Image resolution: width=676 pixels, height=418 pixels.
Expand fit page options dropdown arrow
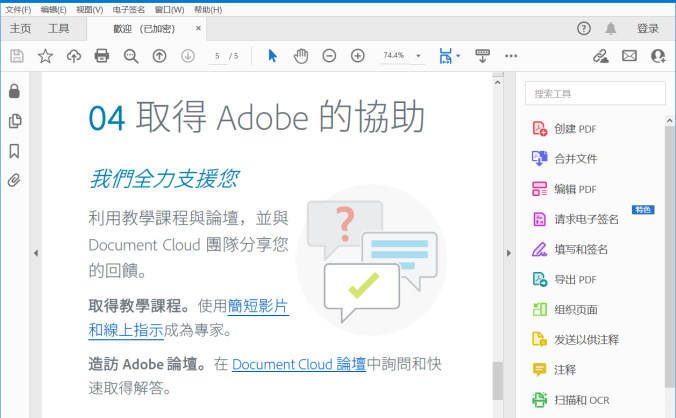click(x=458, y=56)
